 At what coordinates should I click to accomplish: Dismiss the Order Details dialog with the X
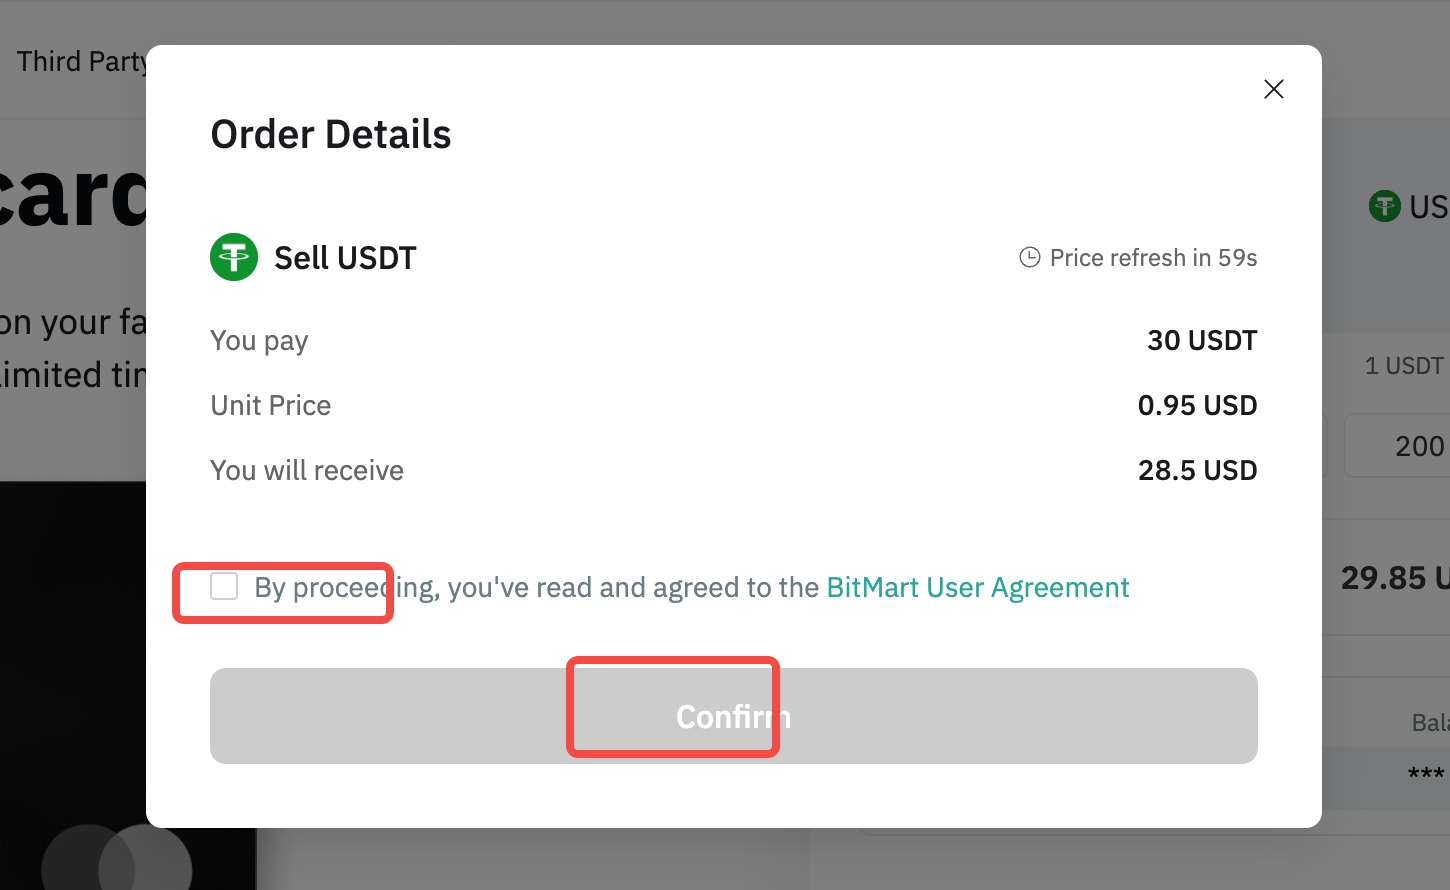(1273, 89)
